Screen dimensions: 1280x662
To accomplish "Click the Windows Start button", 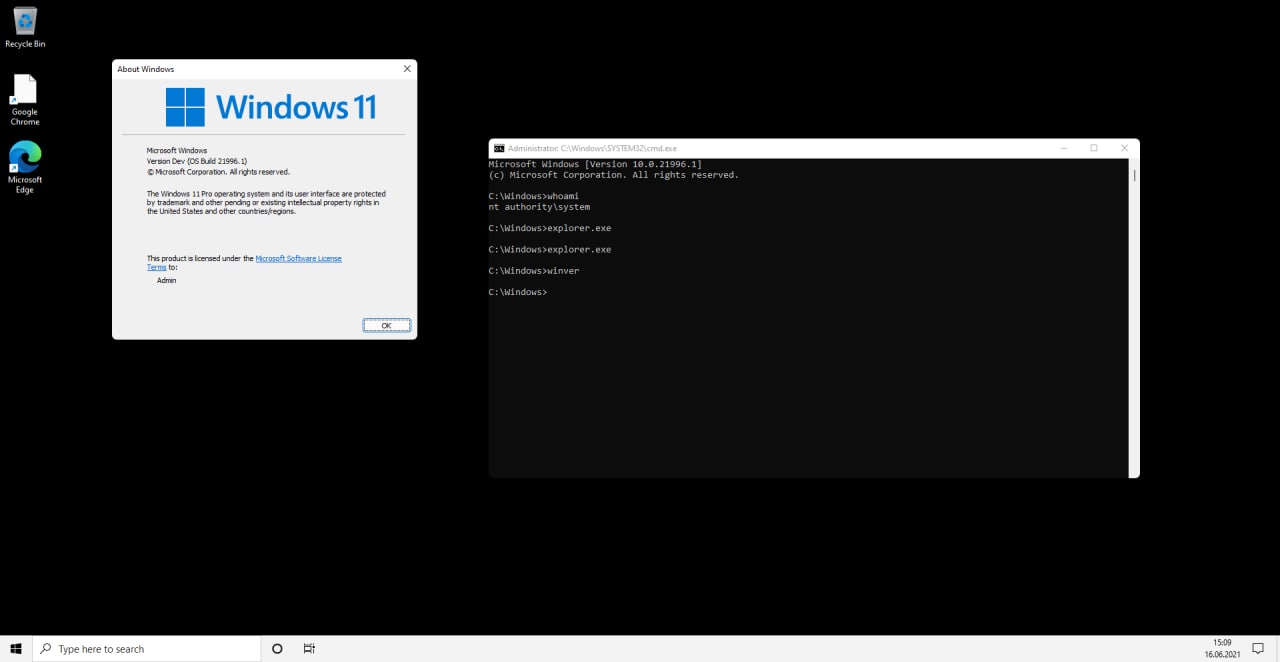I will click(16, 649).
